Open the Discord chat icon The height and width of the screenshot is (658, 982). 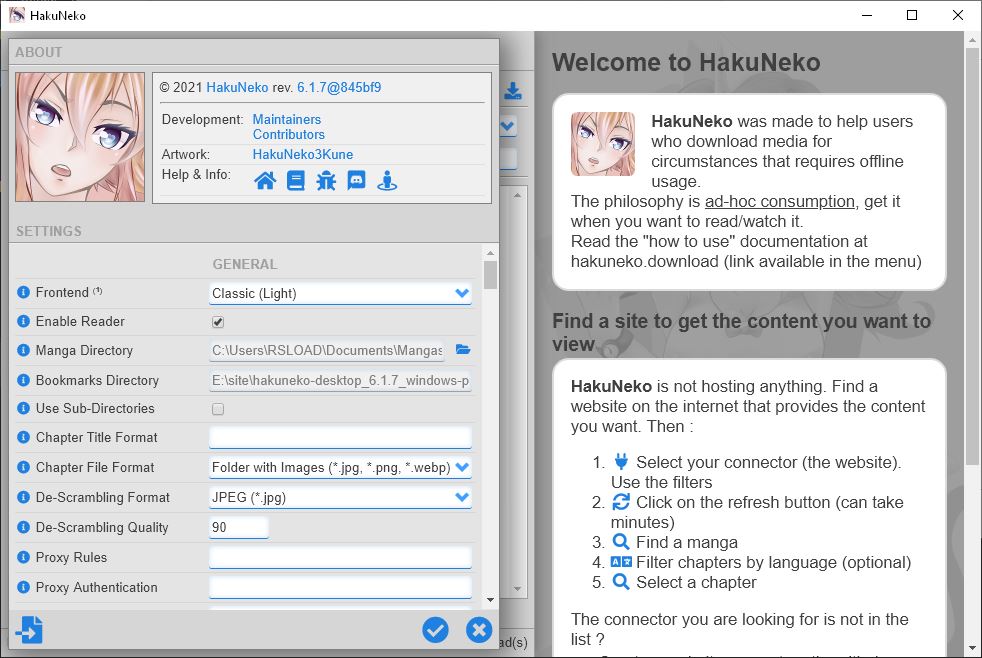[x=356, y=180]
